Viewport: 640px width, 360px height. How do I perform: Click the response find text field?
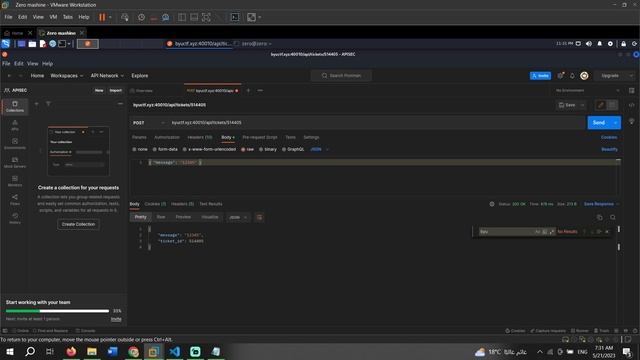506,231
